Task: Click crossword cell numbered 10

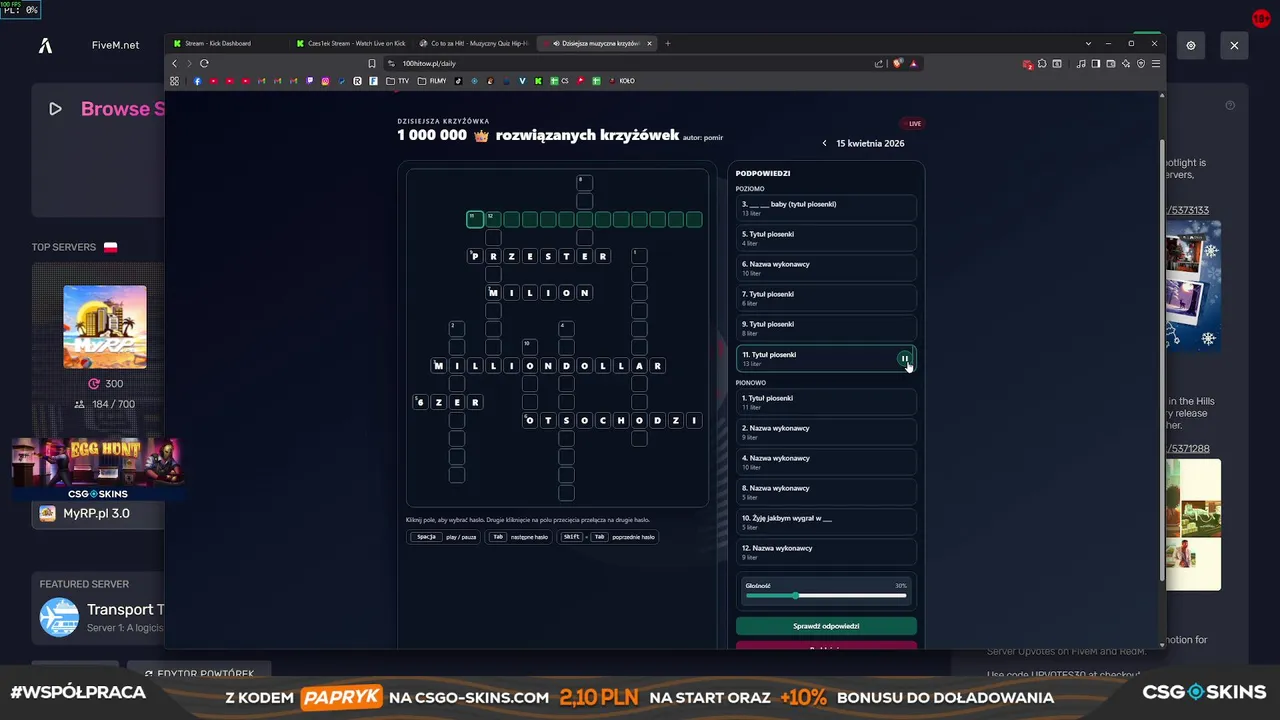Action: (x=529, y=347)
